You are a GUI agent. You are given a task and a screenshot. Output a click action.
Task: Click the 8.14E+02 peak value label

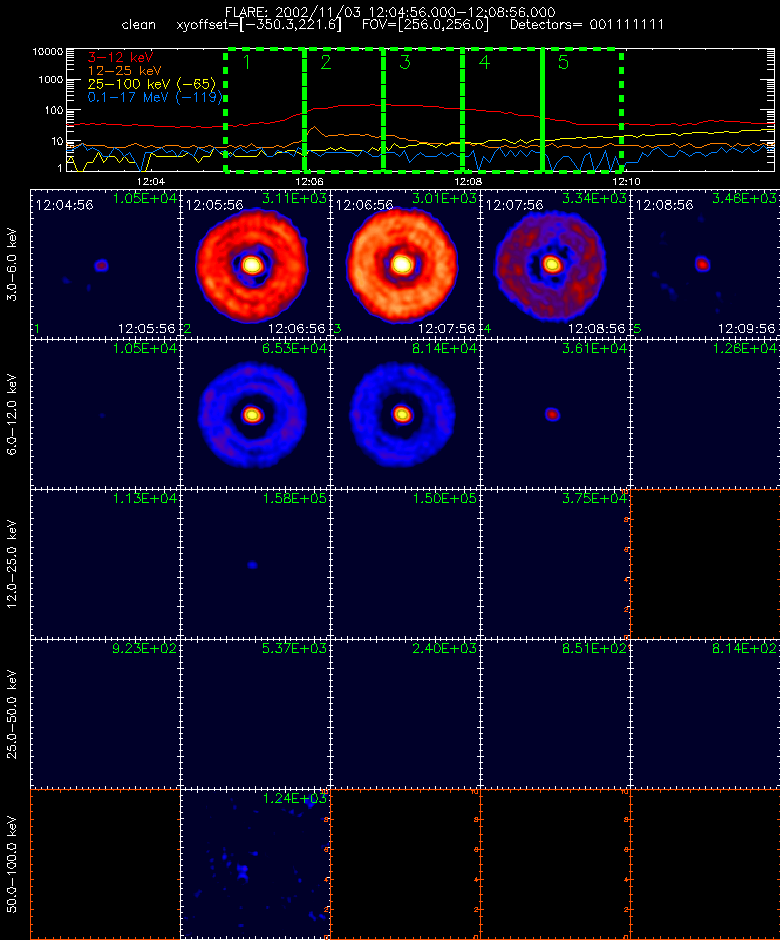(745, 648)
